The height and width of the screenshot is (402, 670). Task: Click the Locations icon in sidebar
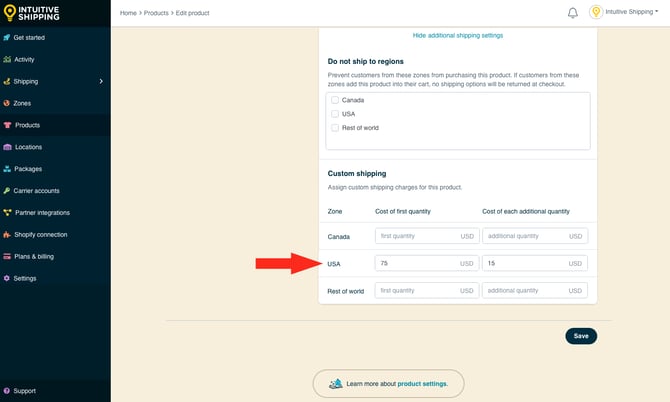[7, 147]
